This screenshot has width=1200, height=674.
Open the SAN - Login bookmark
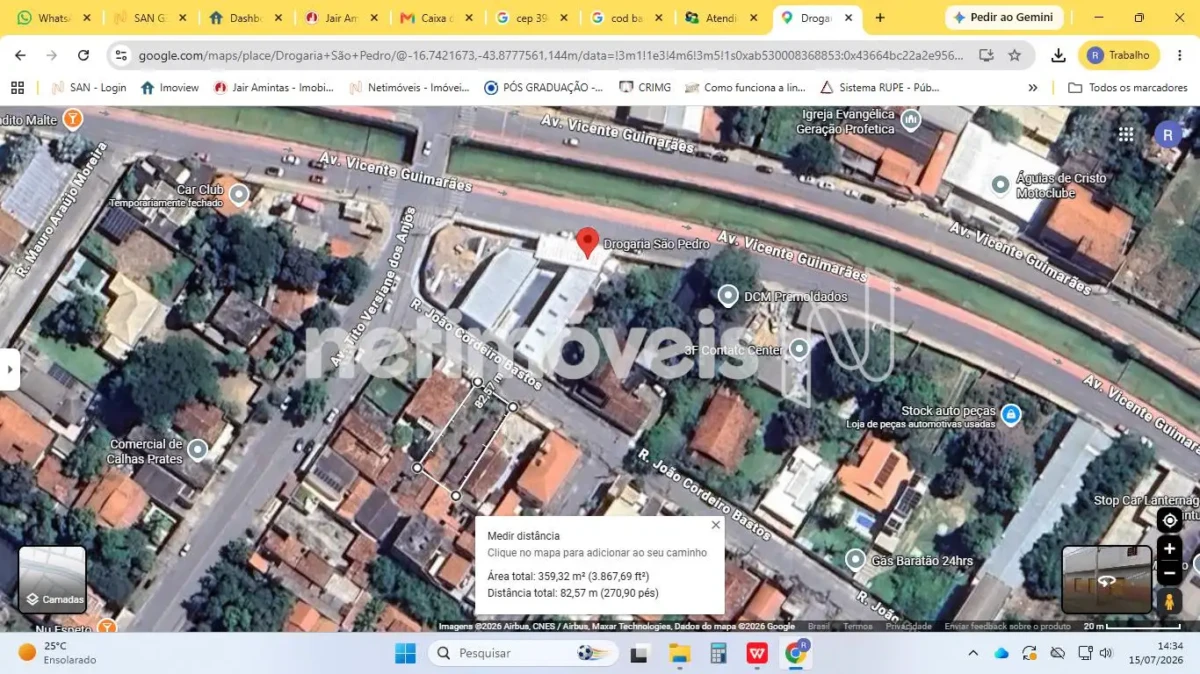tap(89, 88)
